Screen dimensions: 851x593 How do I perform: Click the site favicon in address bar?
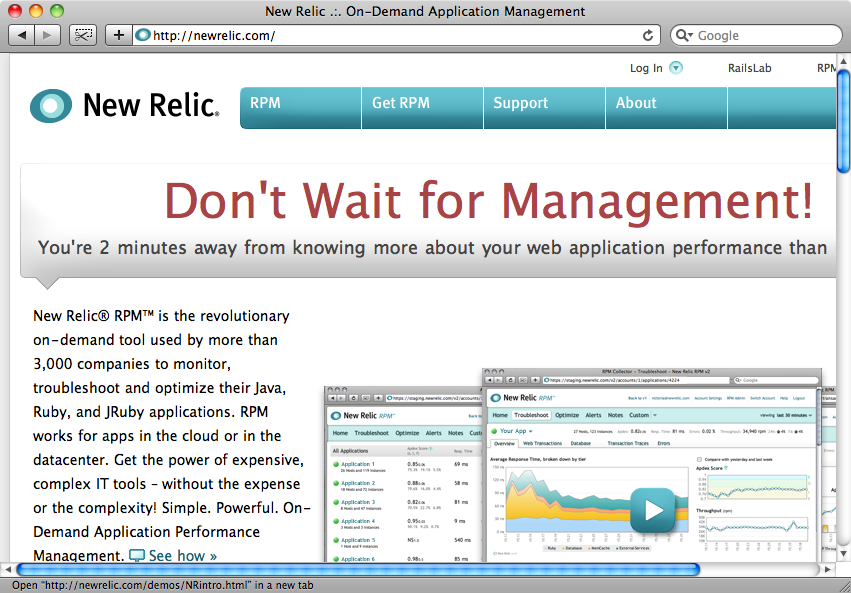[143, 35]
